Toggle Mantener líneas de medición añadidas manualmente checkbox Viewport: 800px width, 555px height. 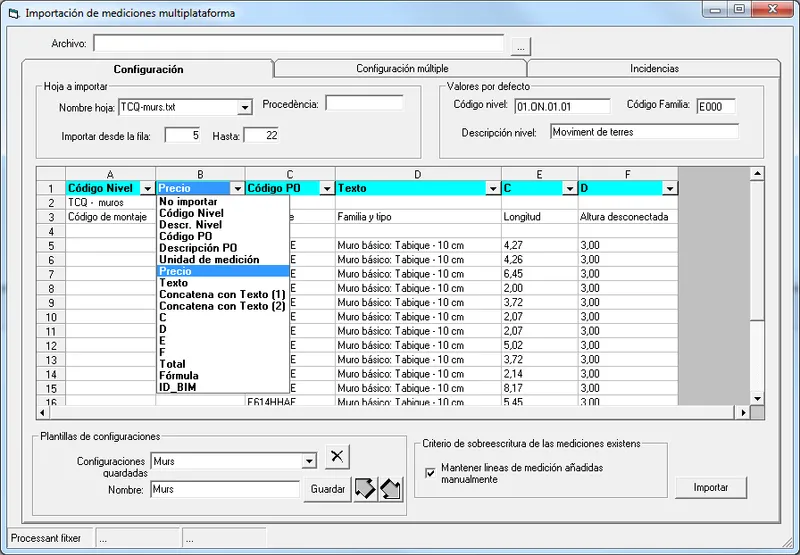[x=430, y=473]
